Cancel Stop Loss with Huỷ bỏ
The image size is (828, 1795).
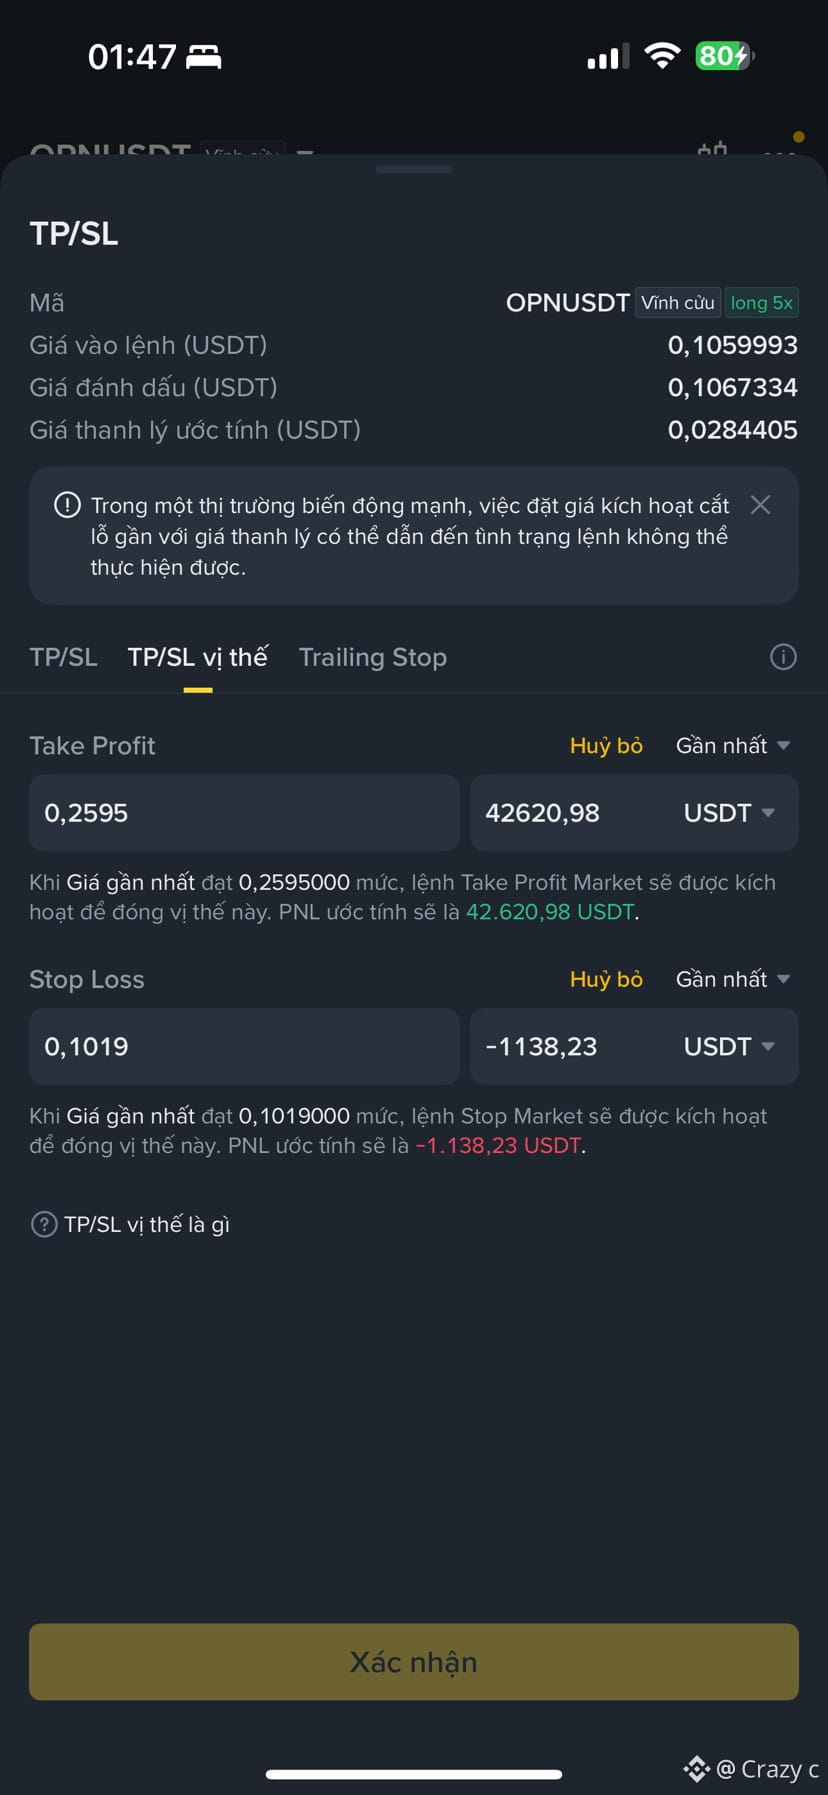[606, 979]
